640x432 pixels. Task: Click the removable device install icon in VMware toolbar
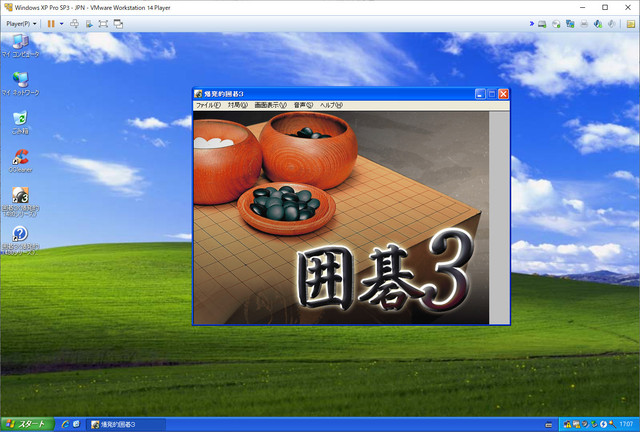coord(89,24)
